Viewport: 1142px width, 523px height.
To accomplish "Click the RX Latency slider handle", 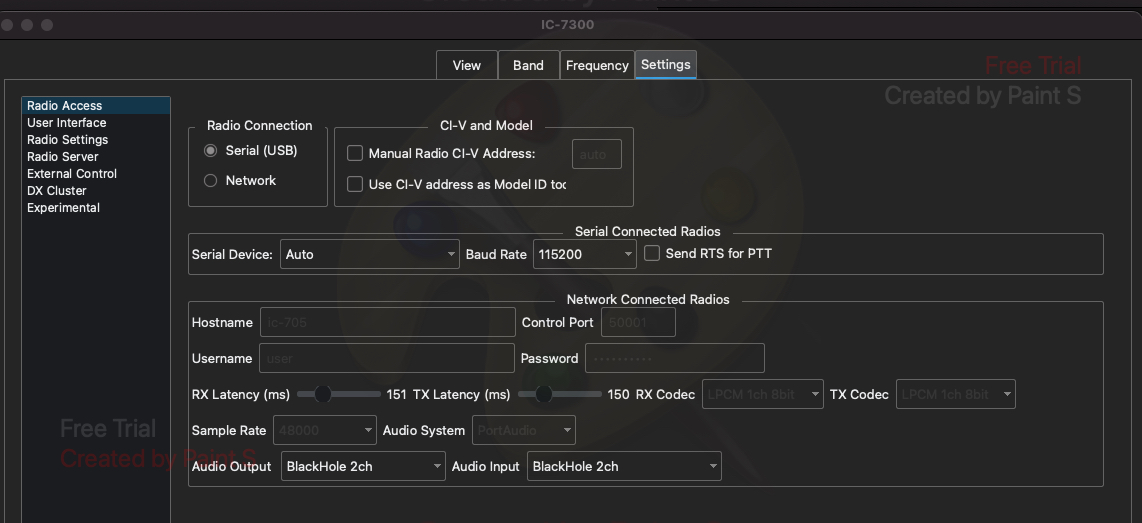I will click(323, 394).
